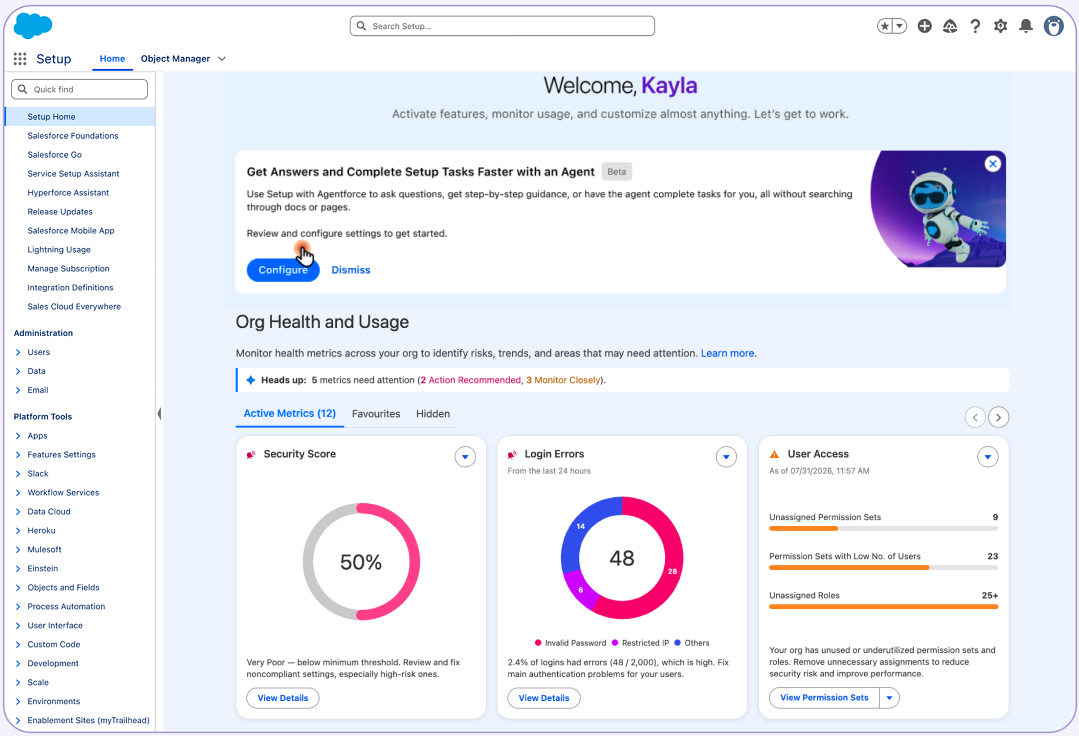Collapse the sidebar using the split handle
This screenshot has width=1079, height=747.
[x=159, y=414]
